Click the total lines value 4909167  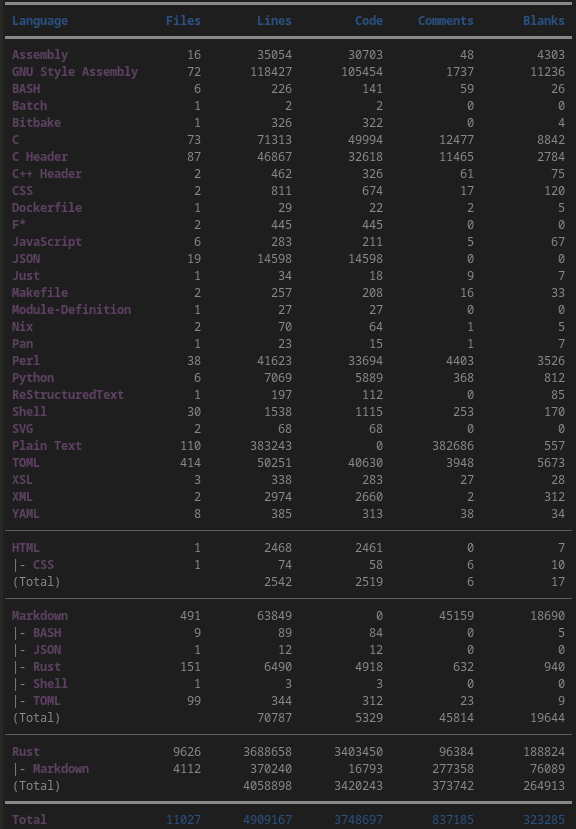(x=267, y=819)
